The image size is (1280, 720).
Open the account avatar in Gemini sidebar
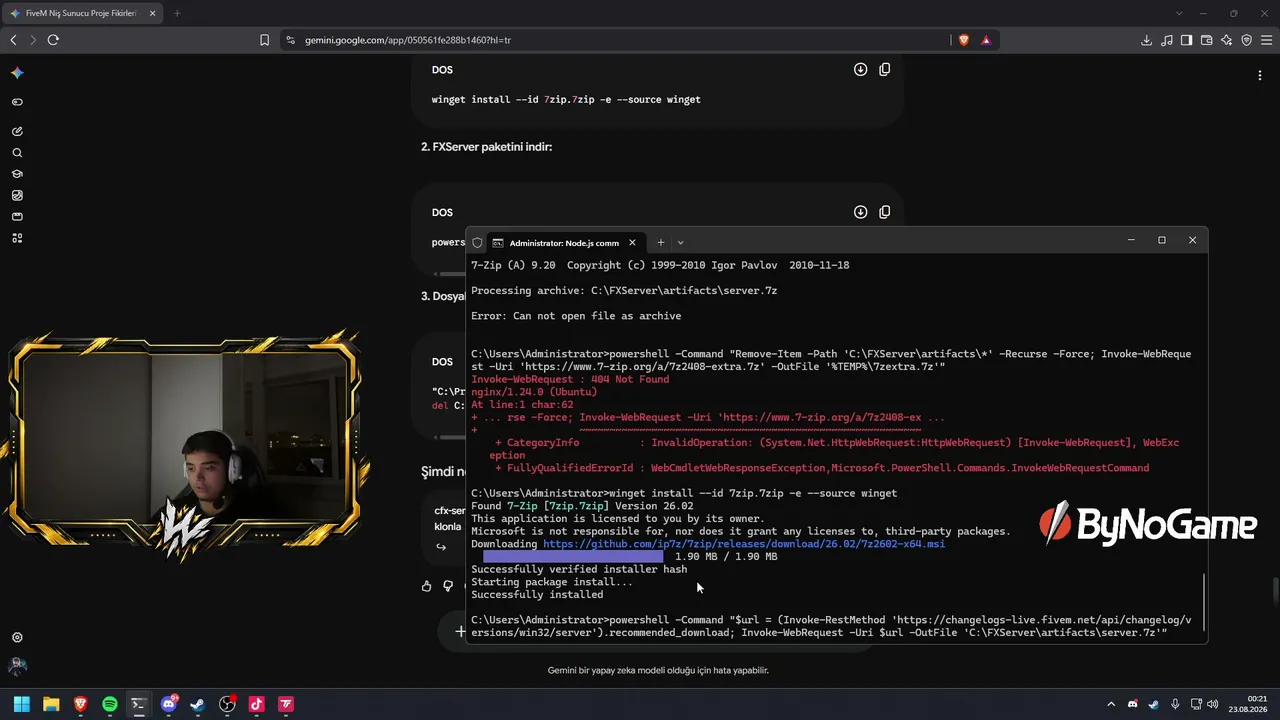tap(17, 666)
